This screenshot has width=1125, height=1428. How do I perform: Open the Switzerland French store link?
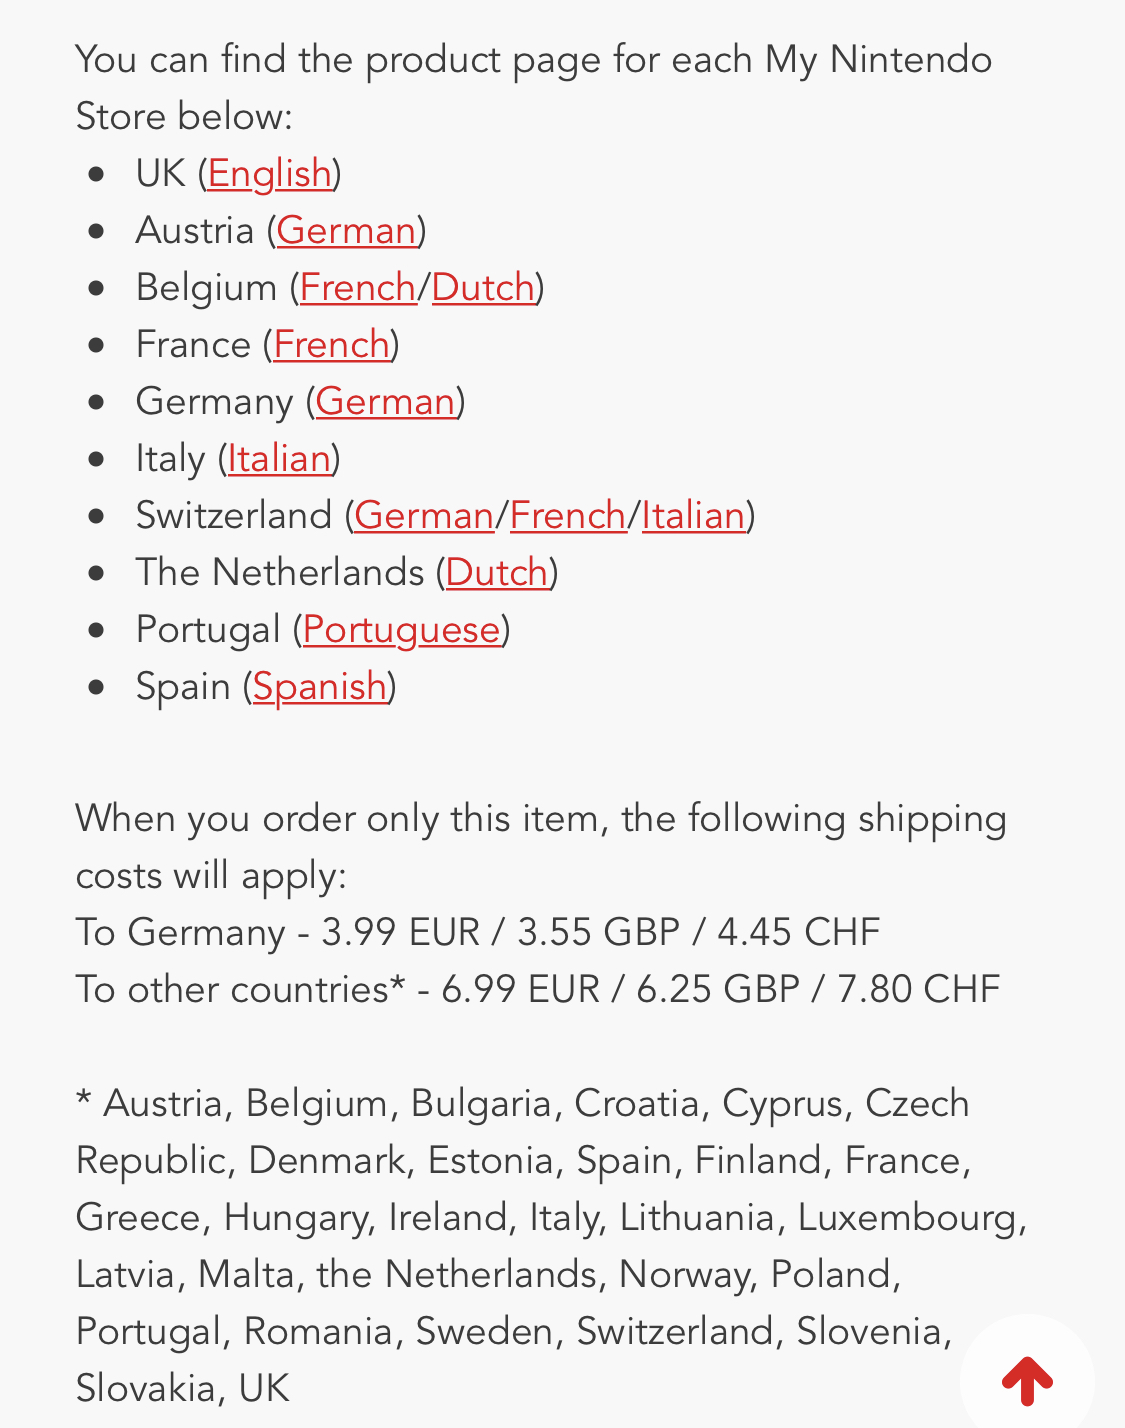(x=568, y=515)
